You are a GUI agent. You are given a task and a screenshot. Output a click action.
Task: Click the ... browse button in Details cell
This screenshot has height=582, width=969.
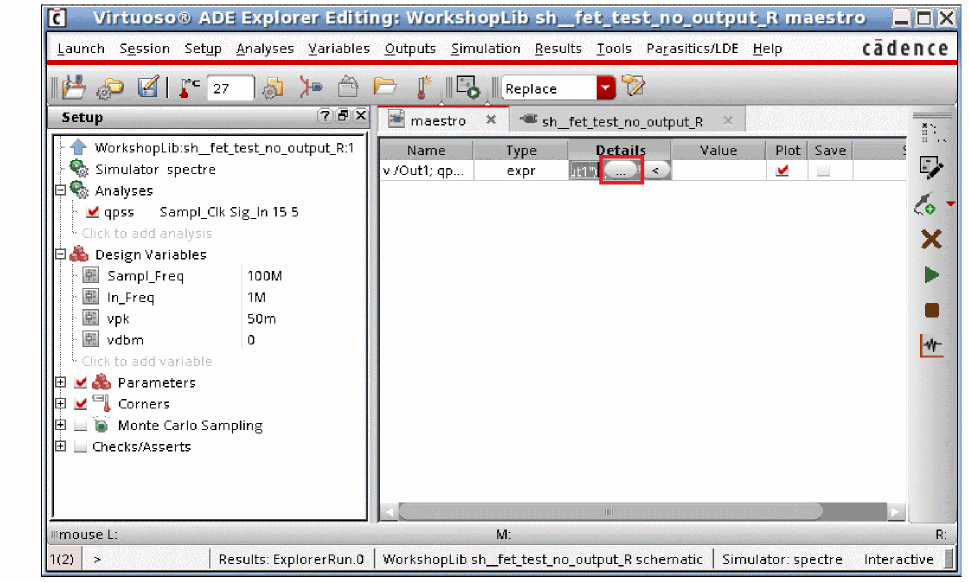pos(621,171)
